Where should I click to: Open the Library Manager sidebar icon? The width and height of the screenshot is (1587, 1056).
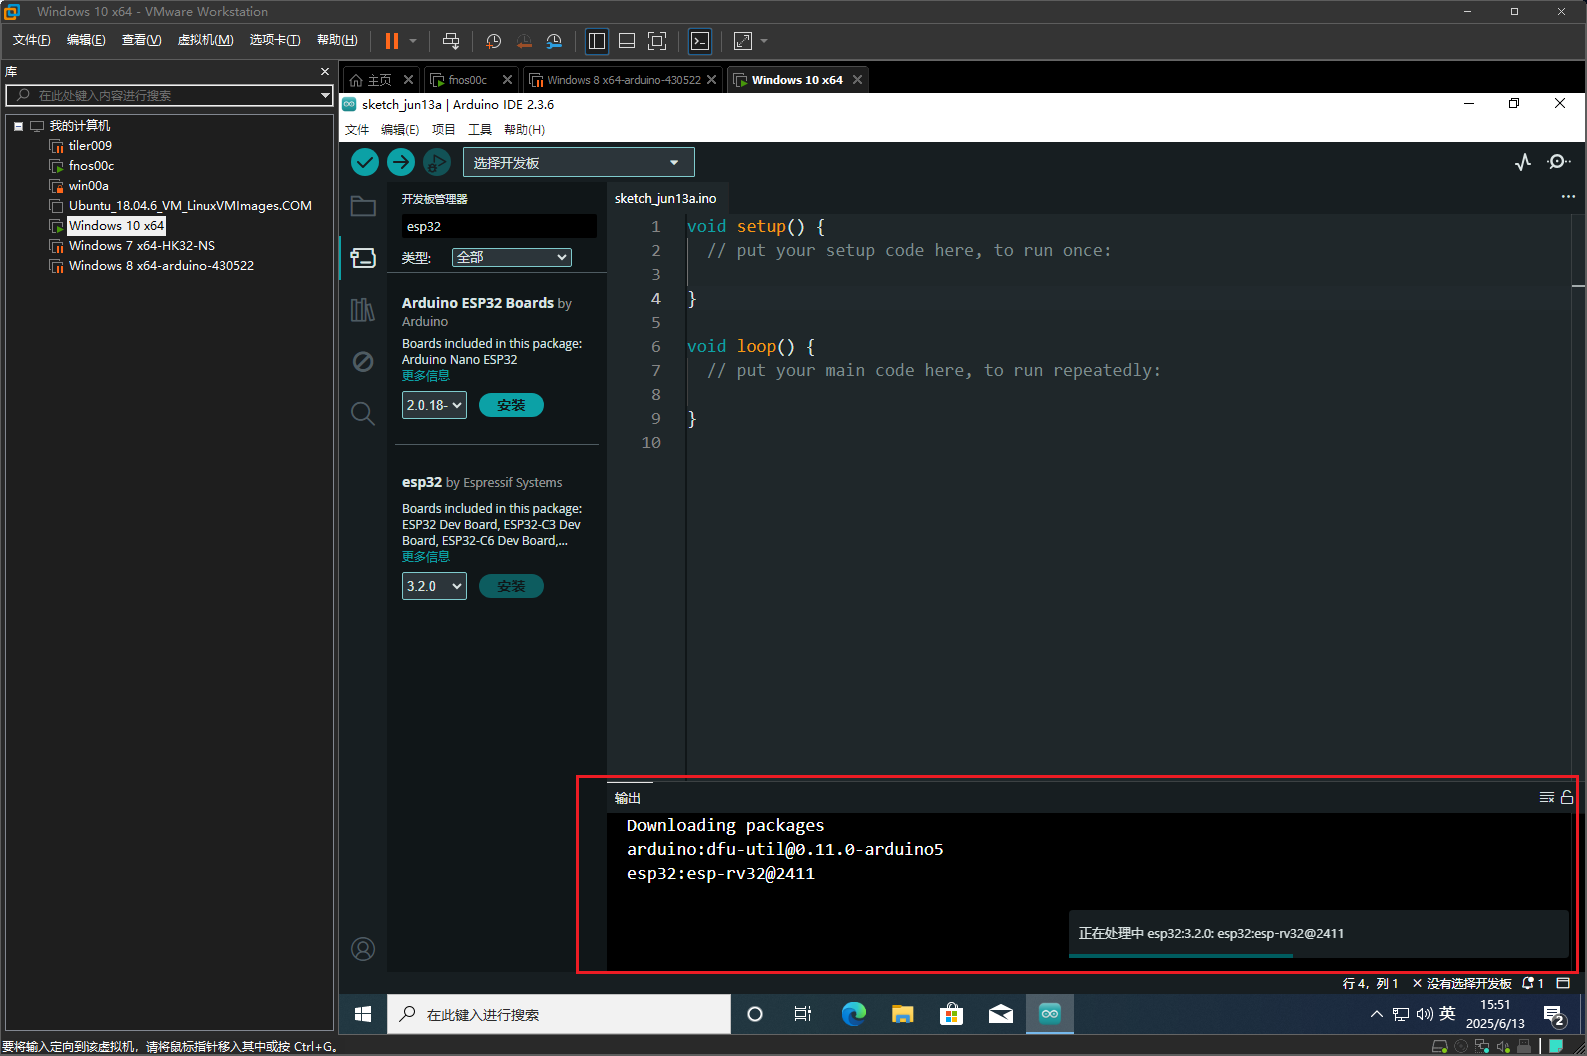click(363, 310)
